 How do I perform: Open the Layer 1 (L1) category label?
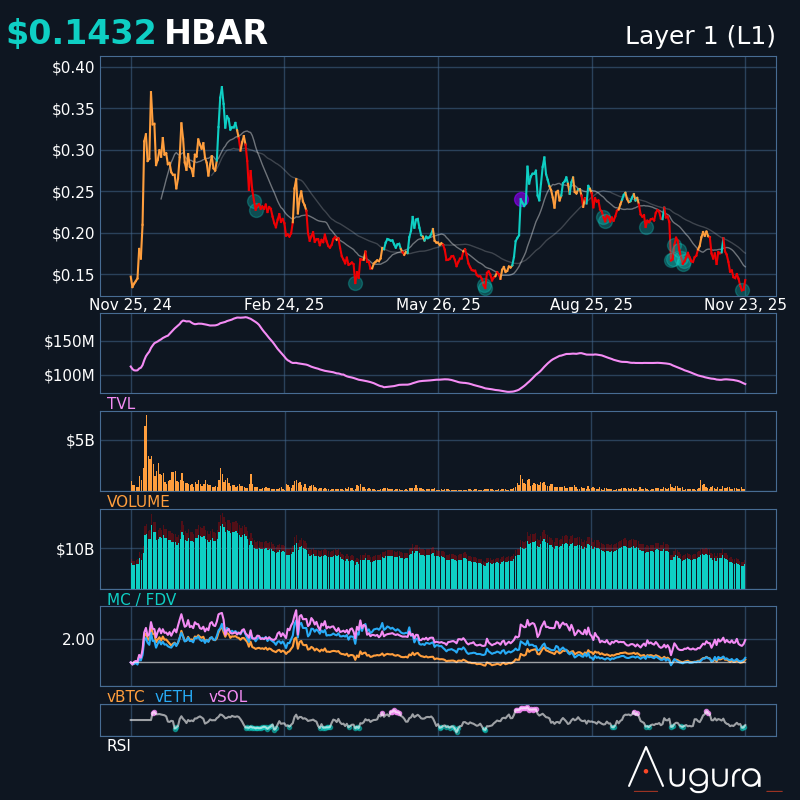[x=700, y=36]
